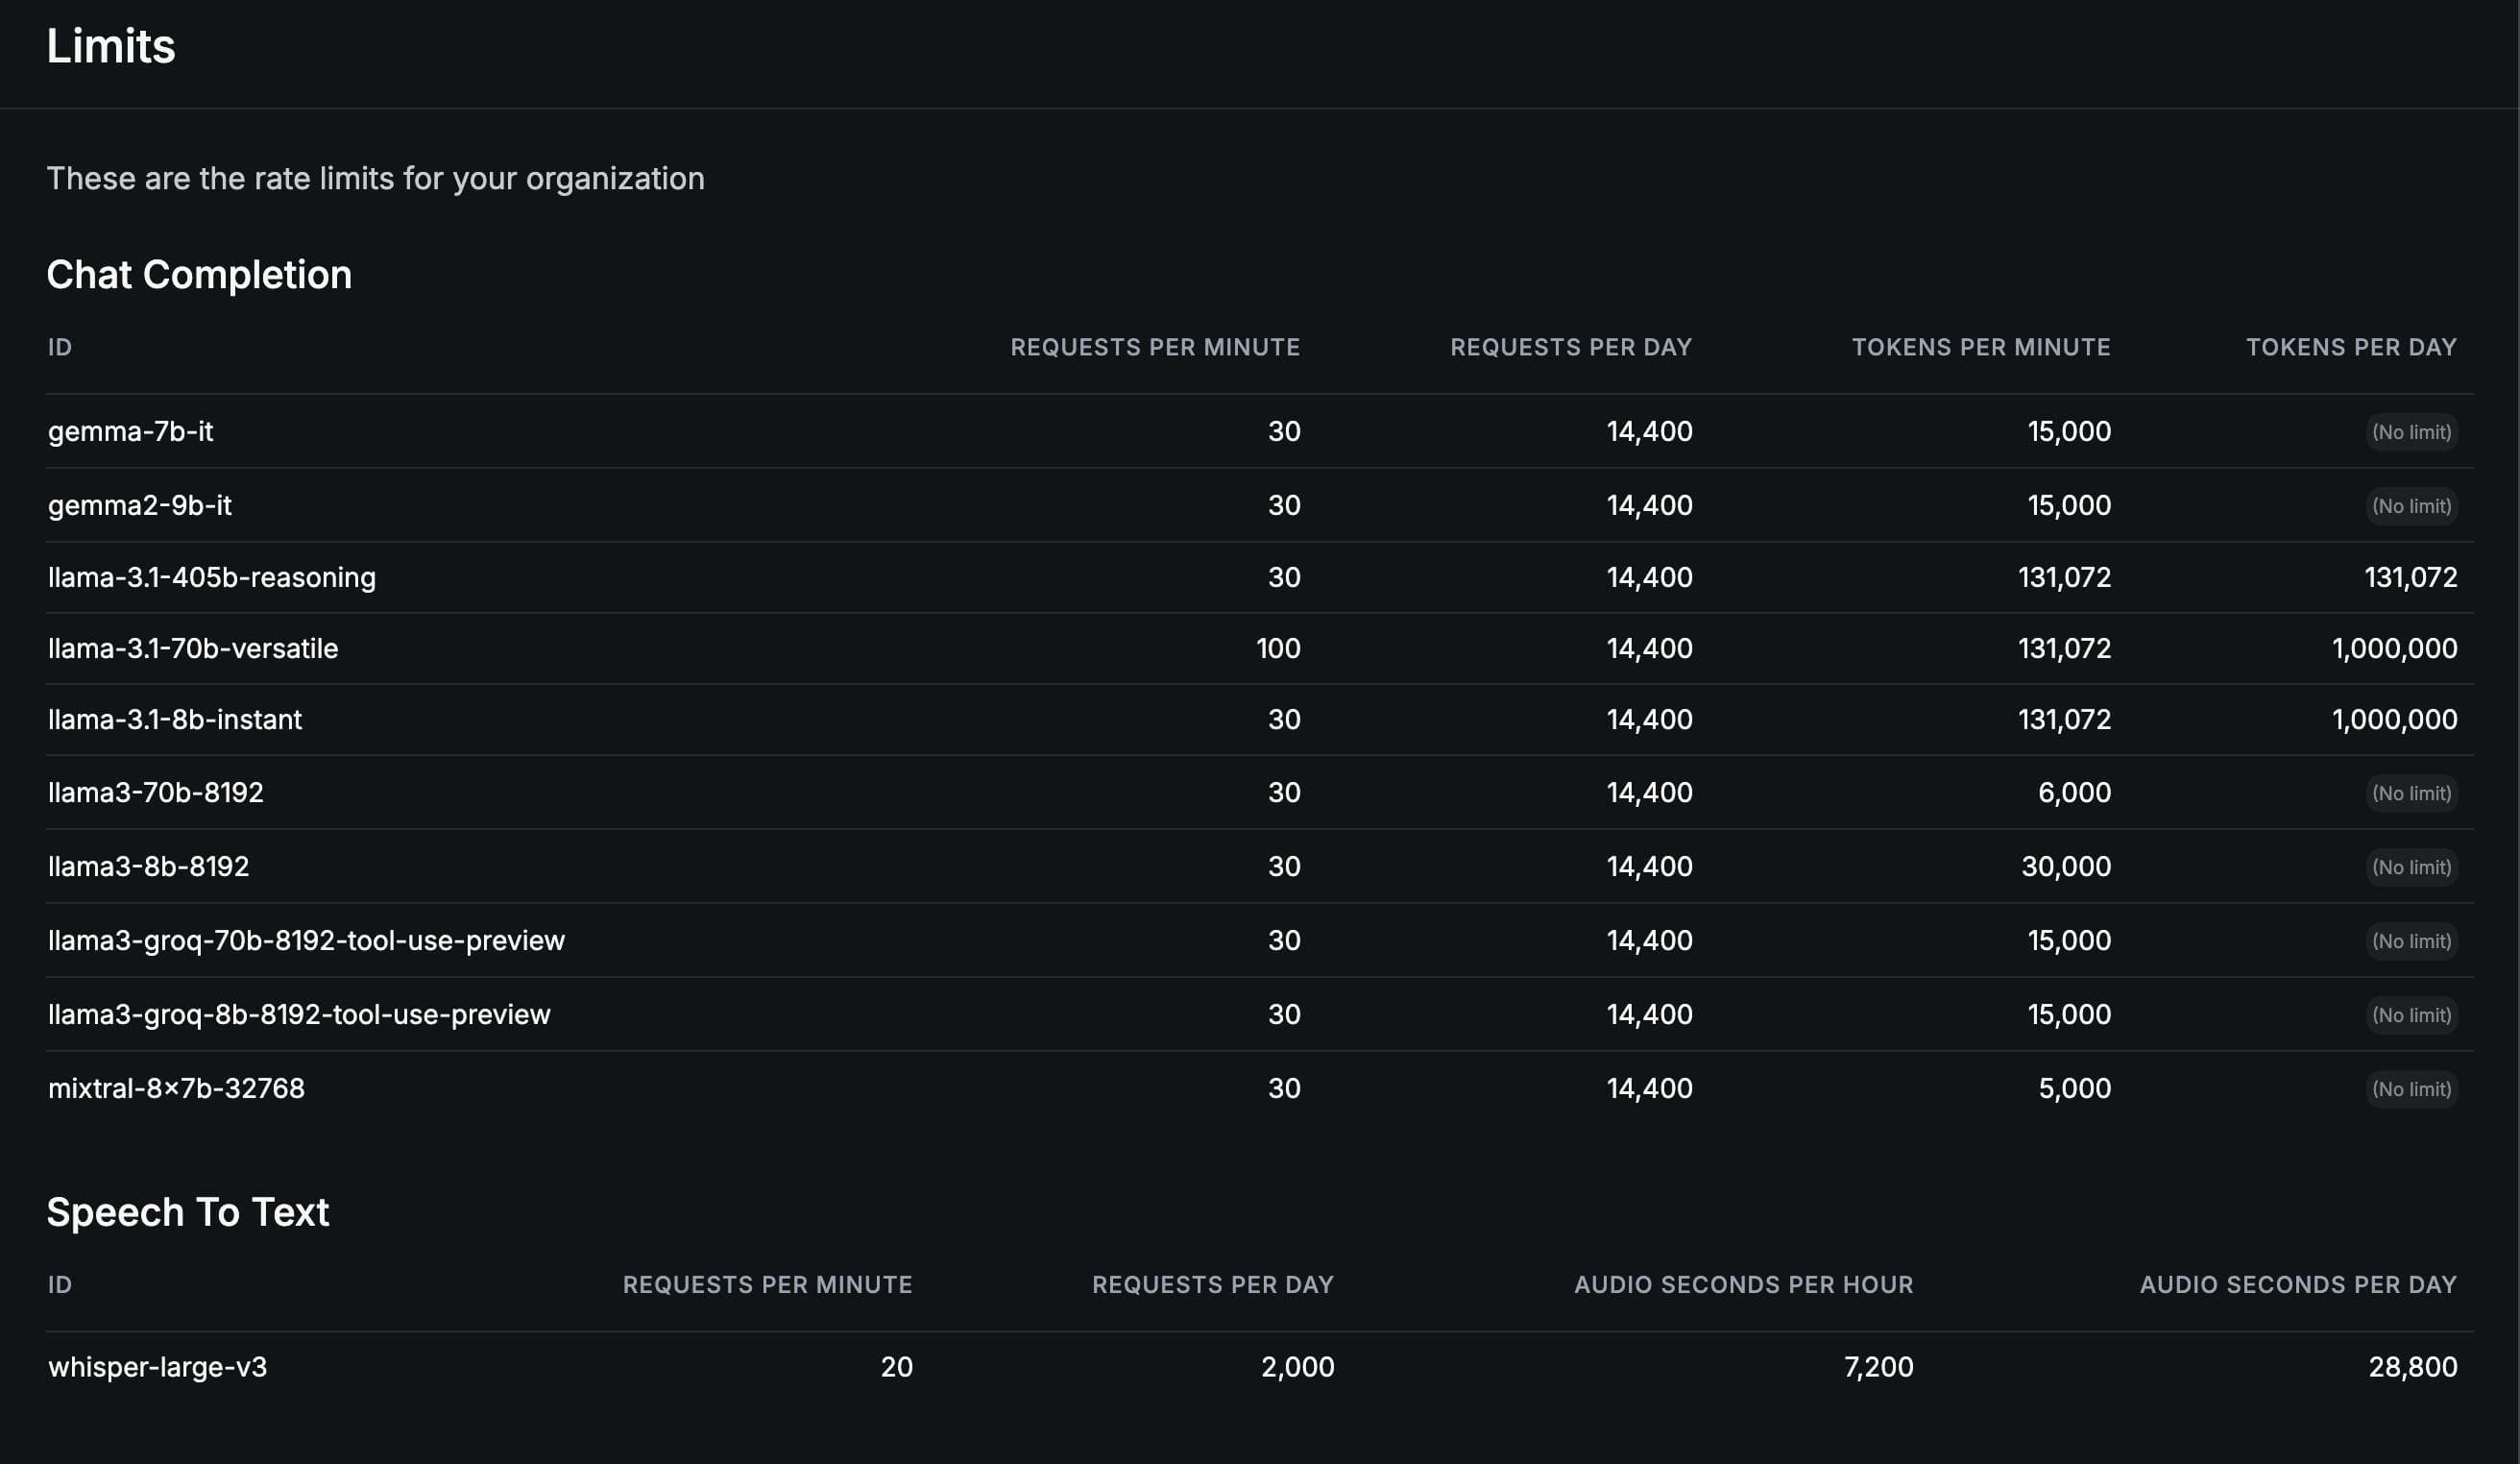Select llama3-70b-8192 model name

pos(156,792)
